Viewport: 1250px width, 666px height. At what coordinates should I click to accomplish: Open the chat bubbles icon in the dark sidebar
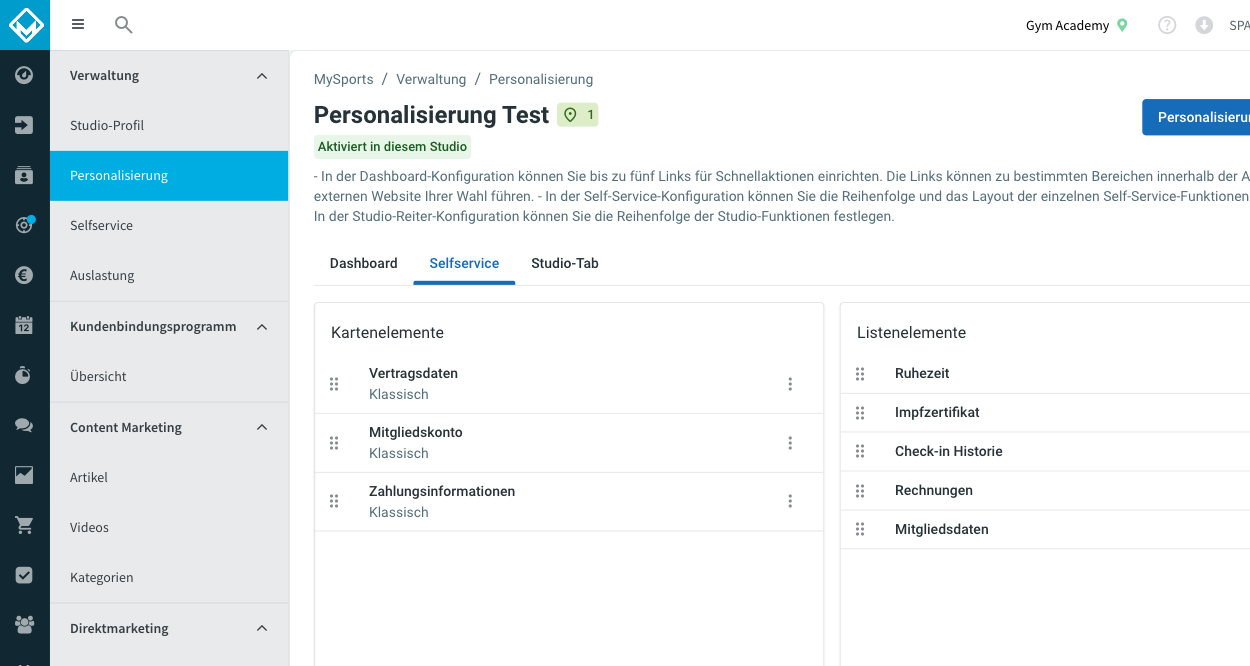[25, 425]
